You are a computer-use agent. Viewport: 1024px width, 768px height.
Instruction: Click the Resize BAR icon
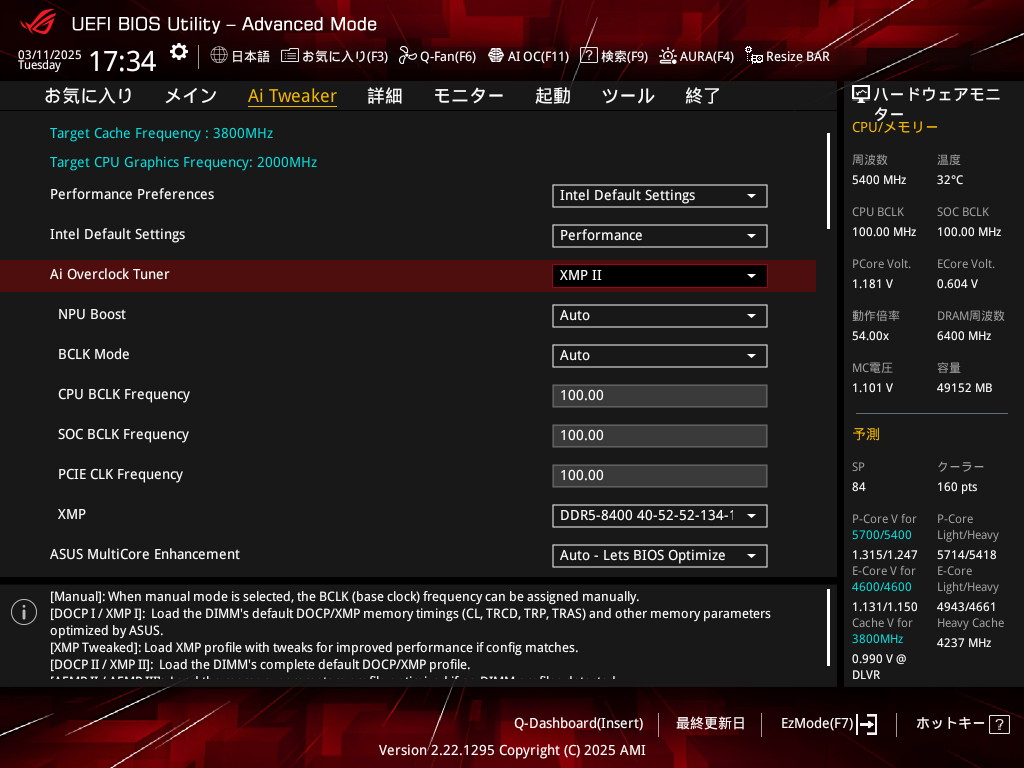(754, 56)
